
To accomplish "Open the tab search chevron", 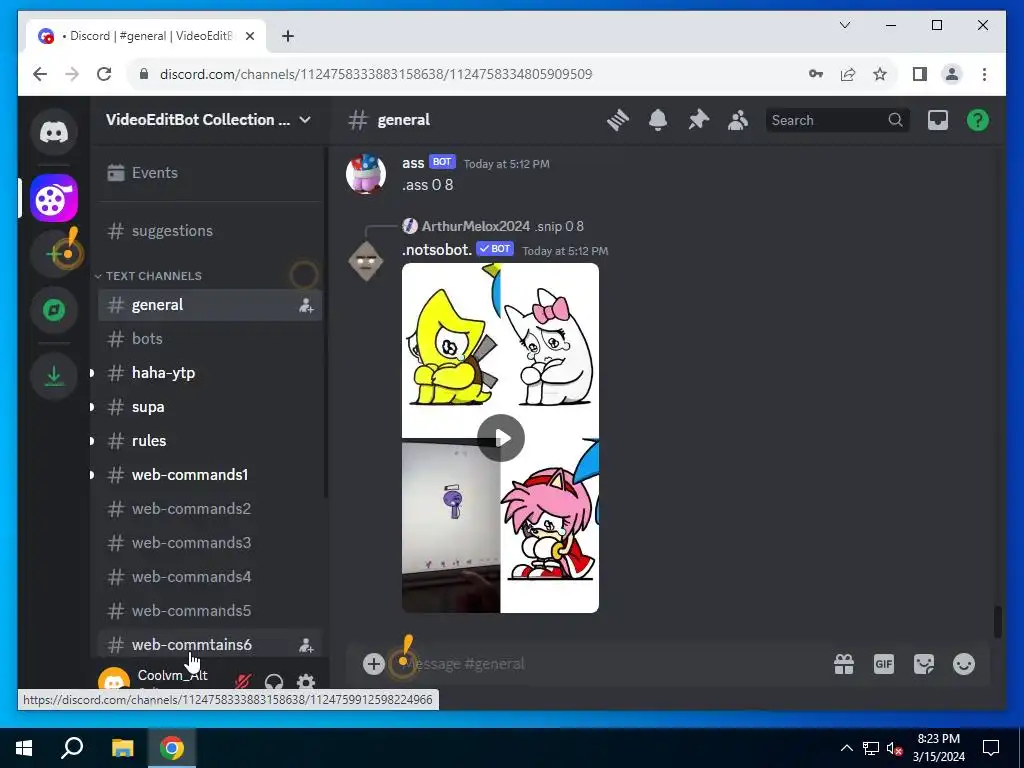I will pos(844,25).
